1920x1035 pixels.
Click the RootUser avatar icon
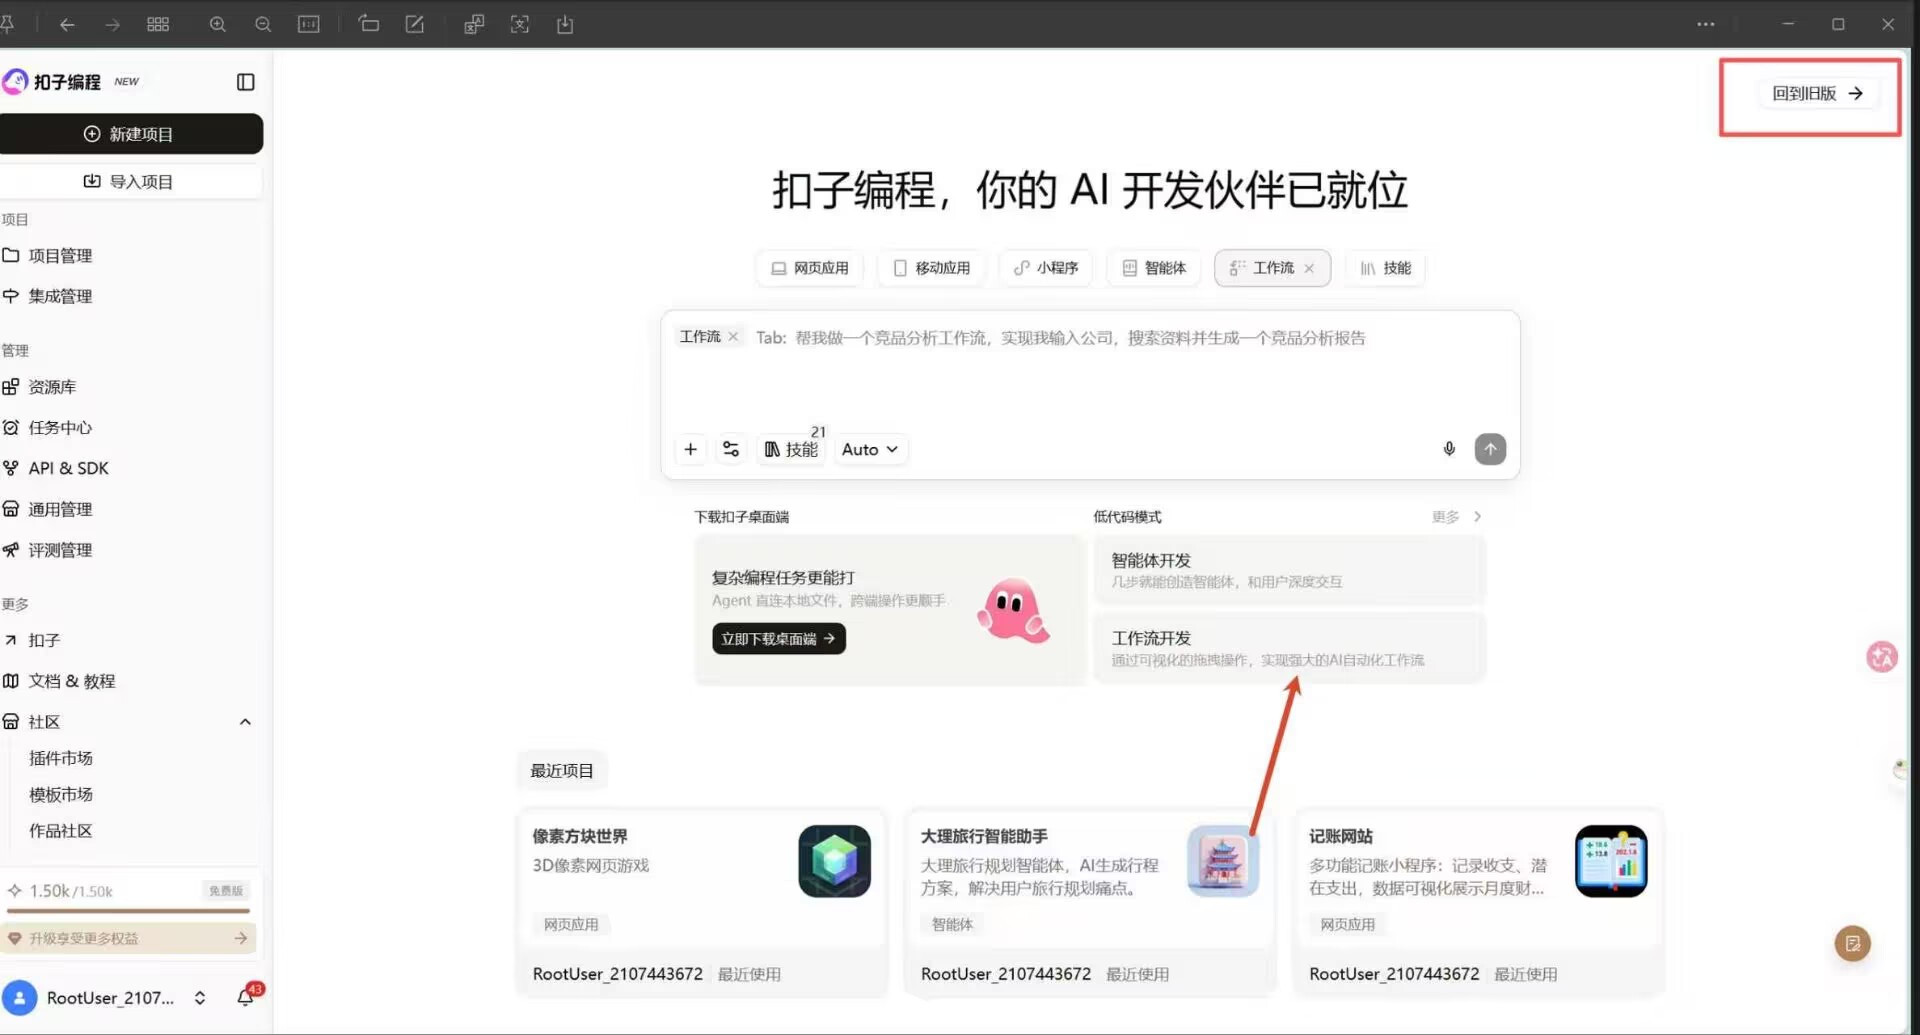[19, 998]
